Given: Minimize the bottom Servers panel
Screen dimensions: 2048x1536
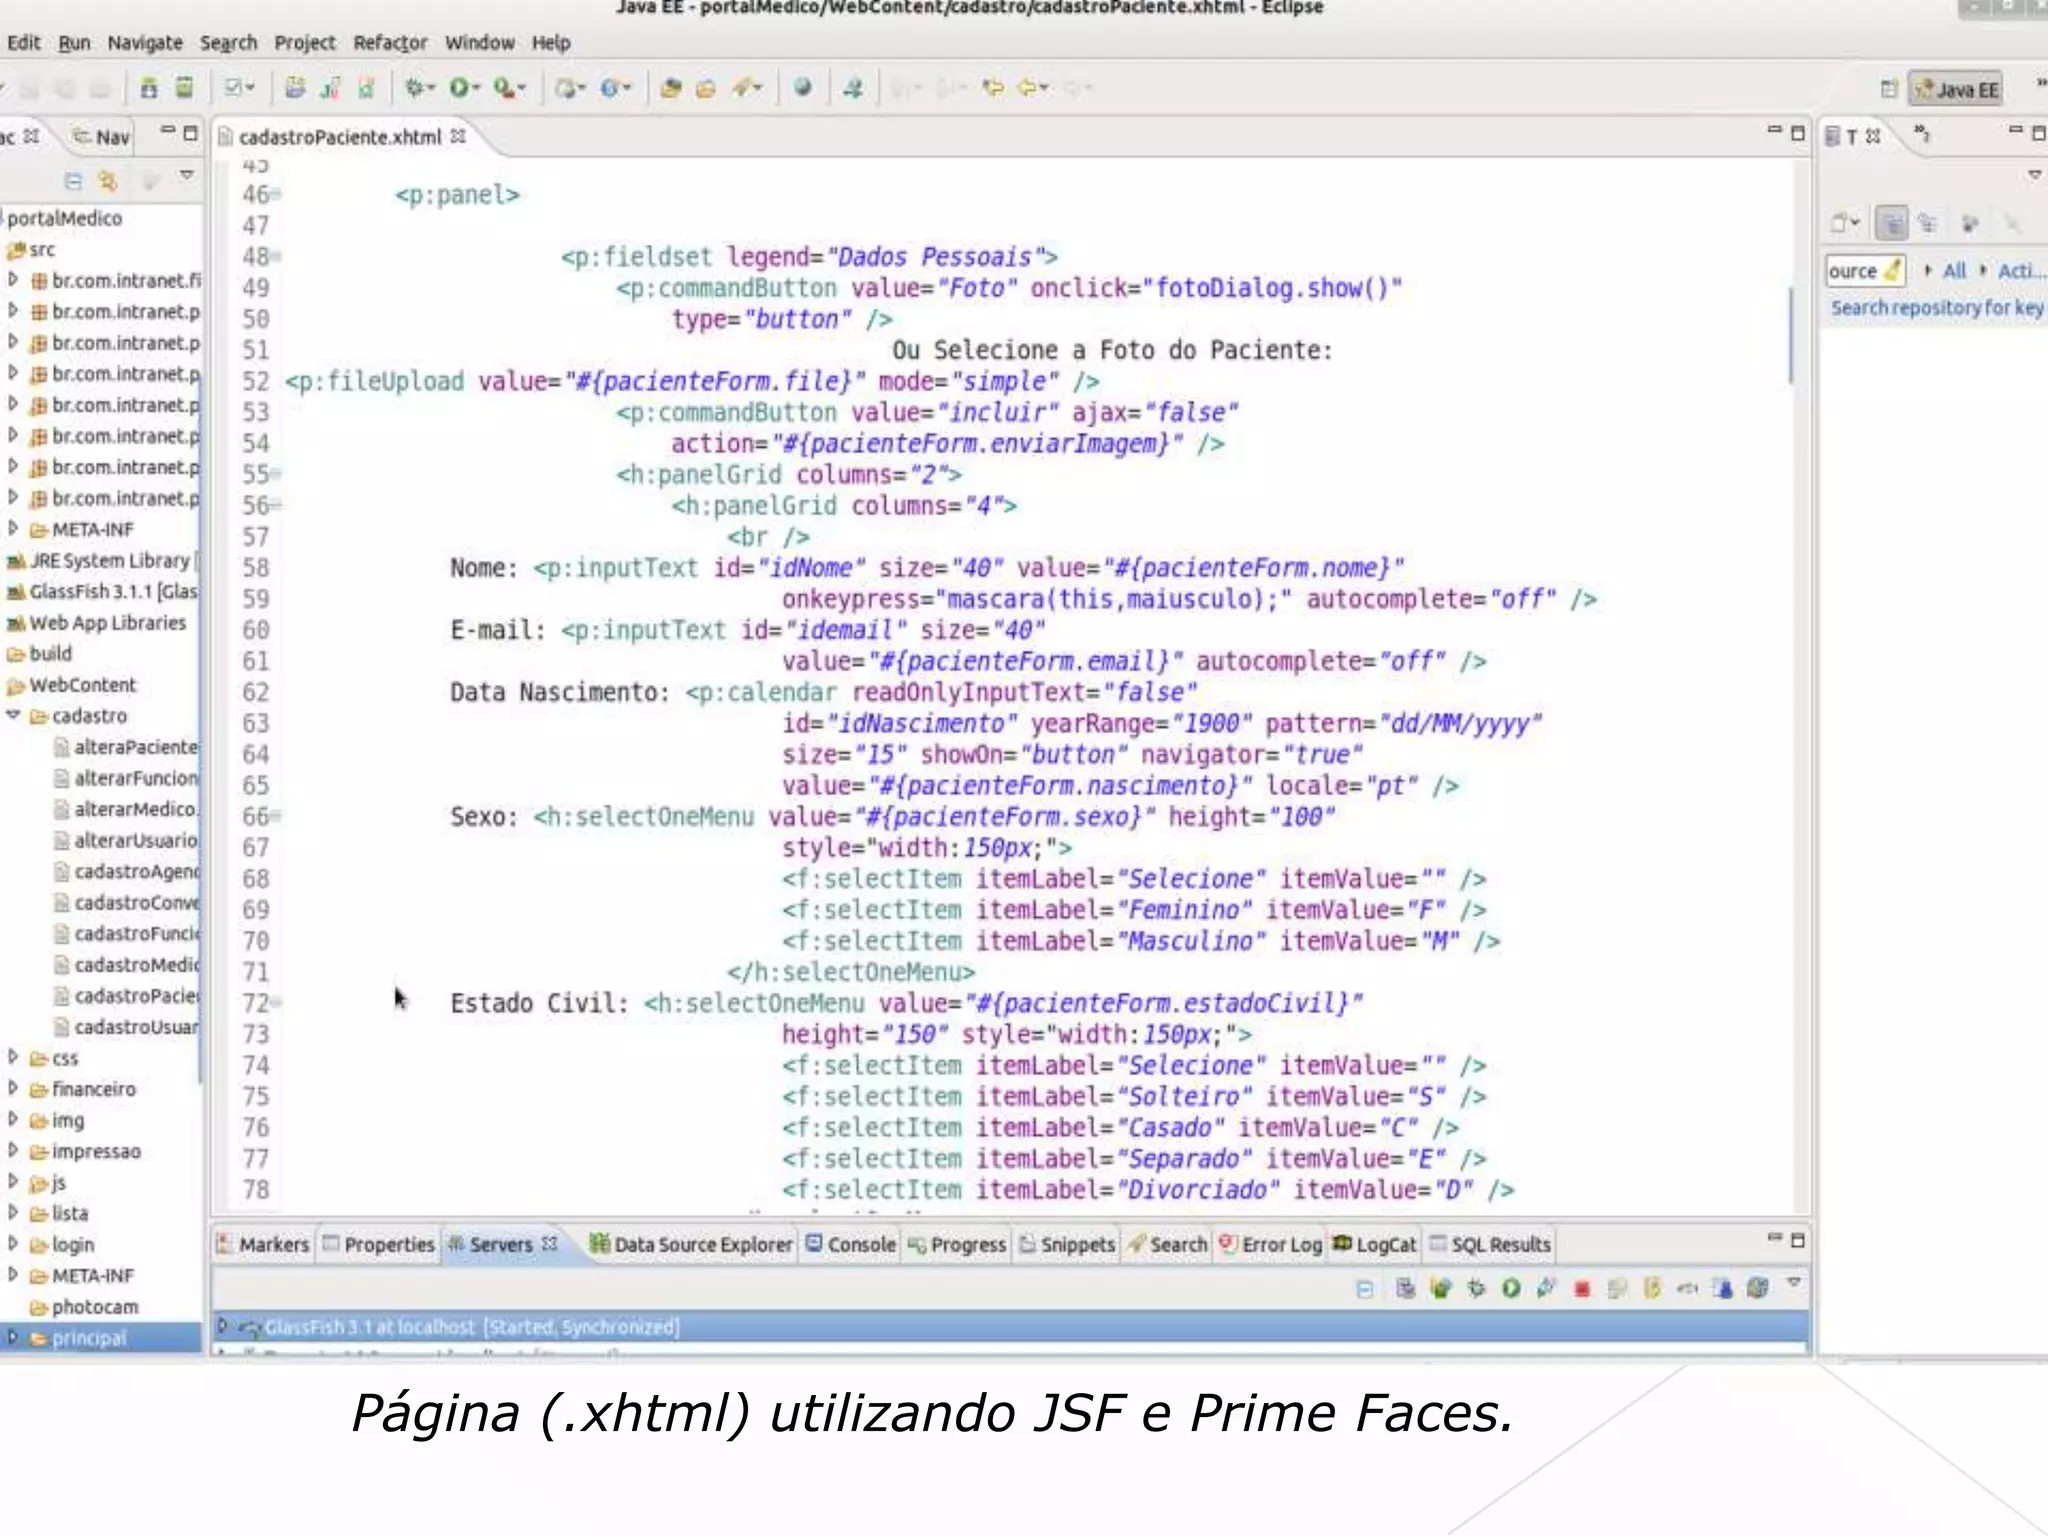Looking at the screenshot, I should (x=1774, y=1238).
